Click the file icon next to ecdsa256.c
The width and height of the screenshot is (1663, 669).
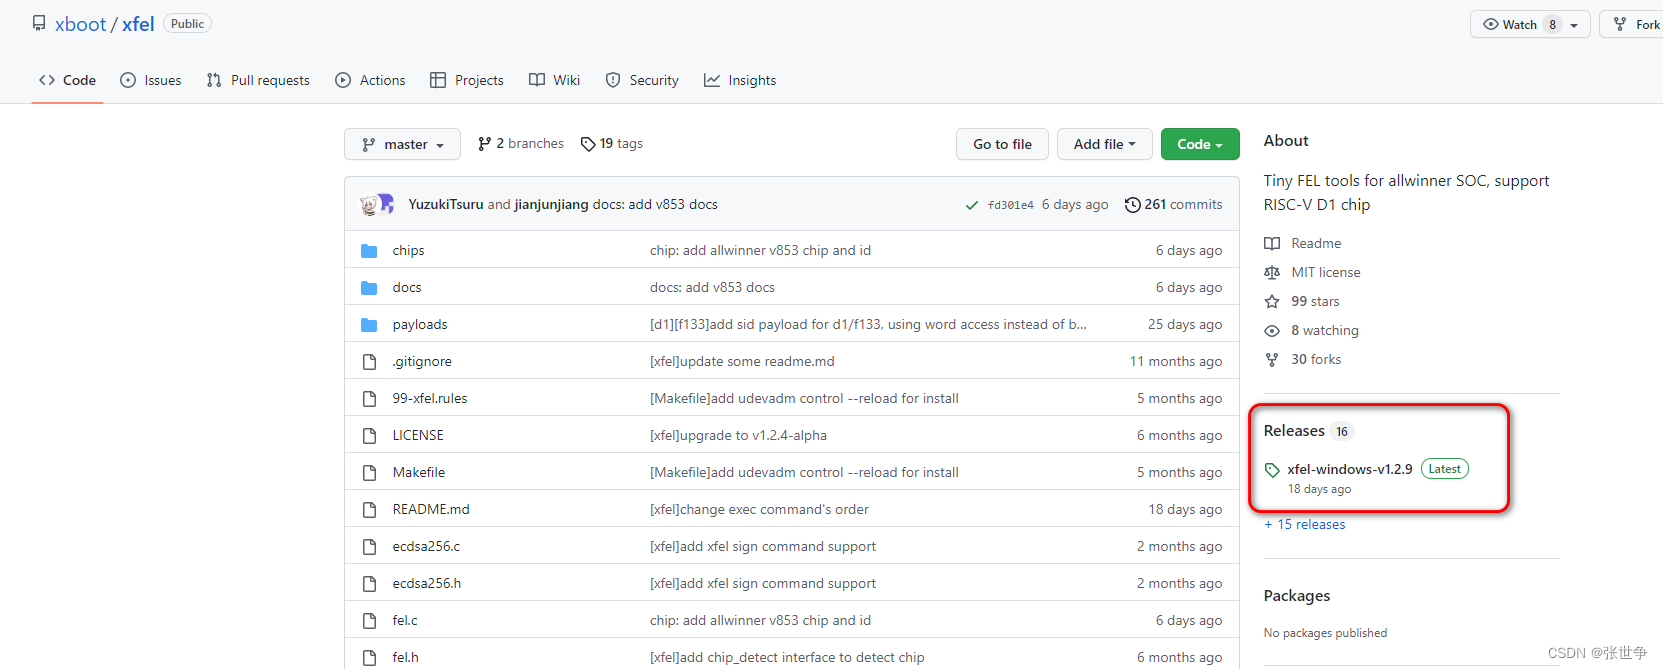coord(369,547)
